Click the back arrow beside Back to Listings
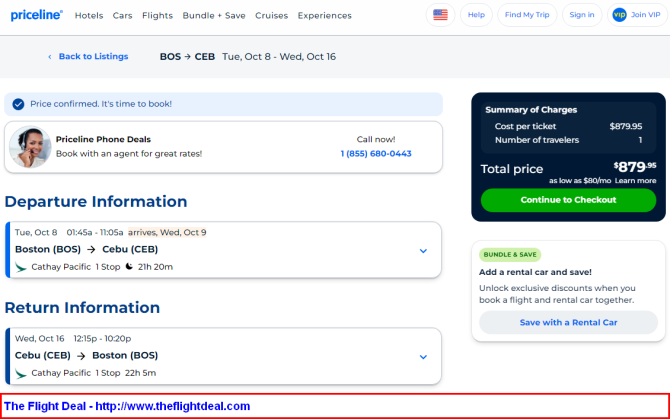 point(50,57)
